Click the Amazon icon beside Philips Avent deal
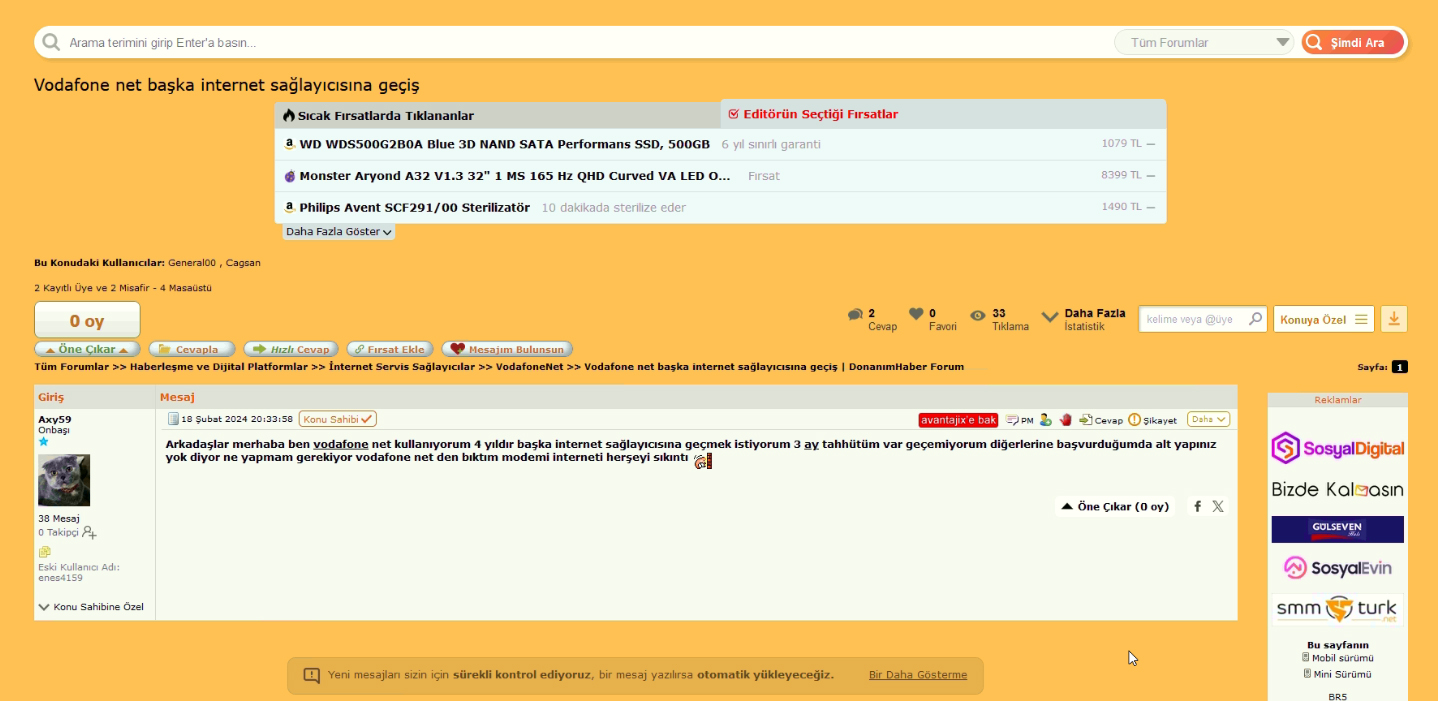 [289, 208]
